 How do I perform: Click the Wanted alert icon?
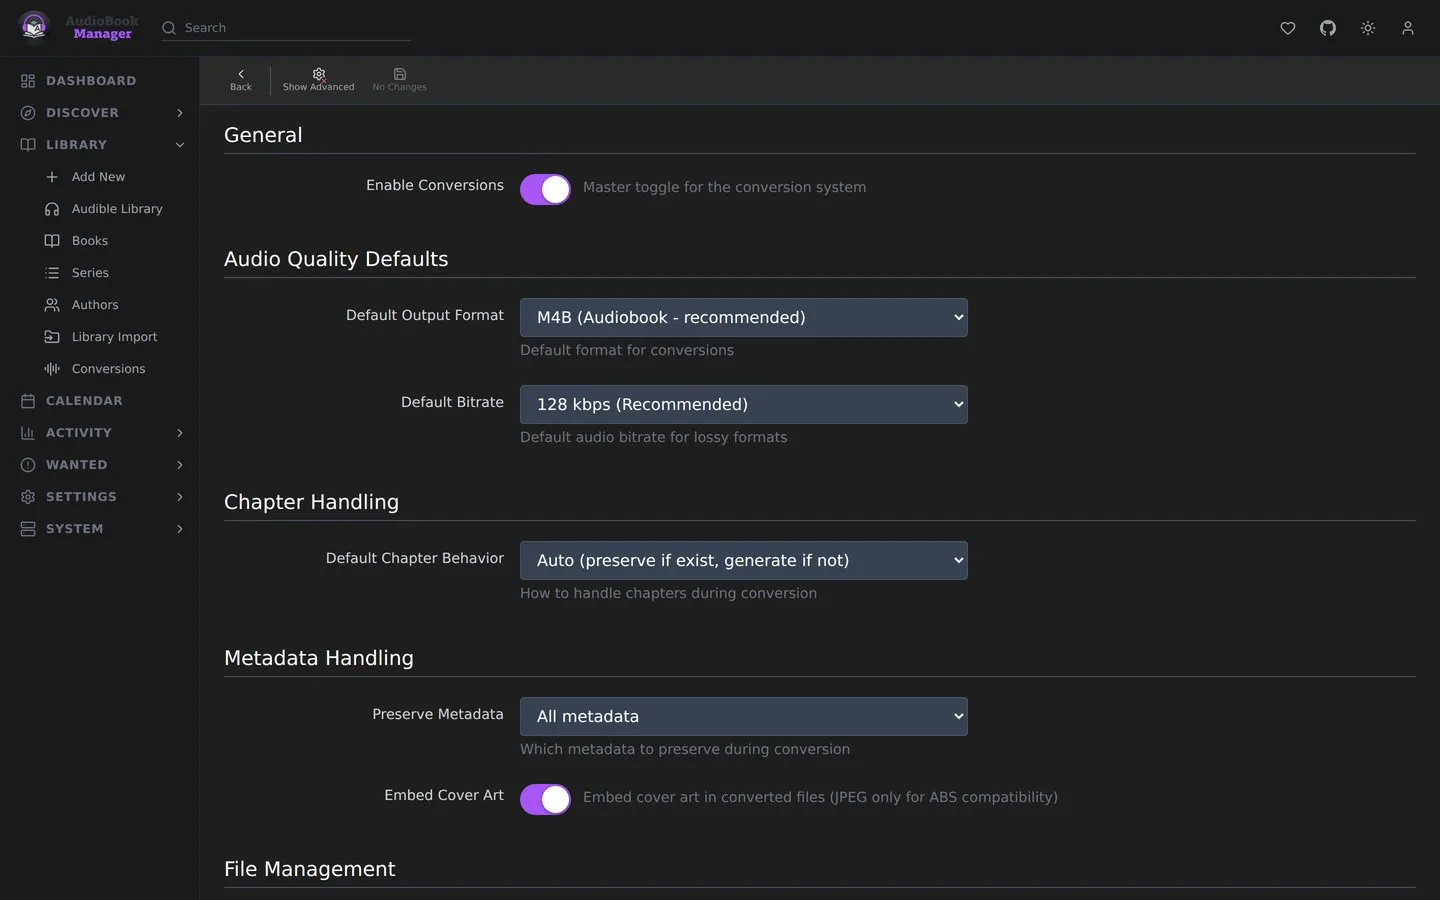tap(28, 465)
